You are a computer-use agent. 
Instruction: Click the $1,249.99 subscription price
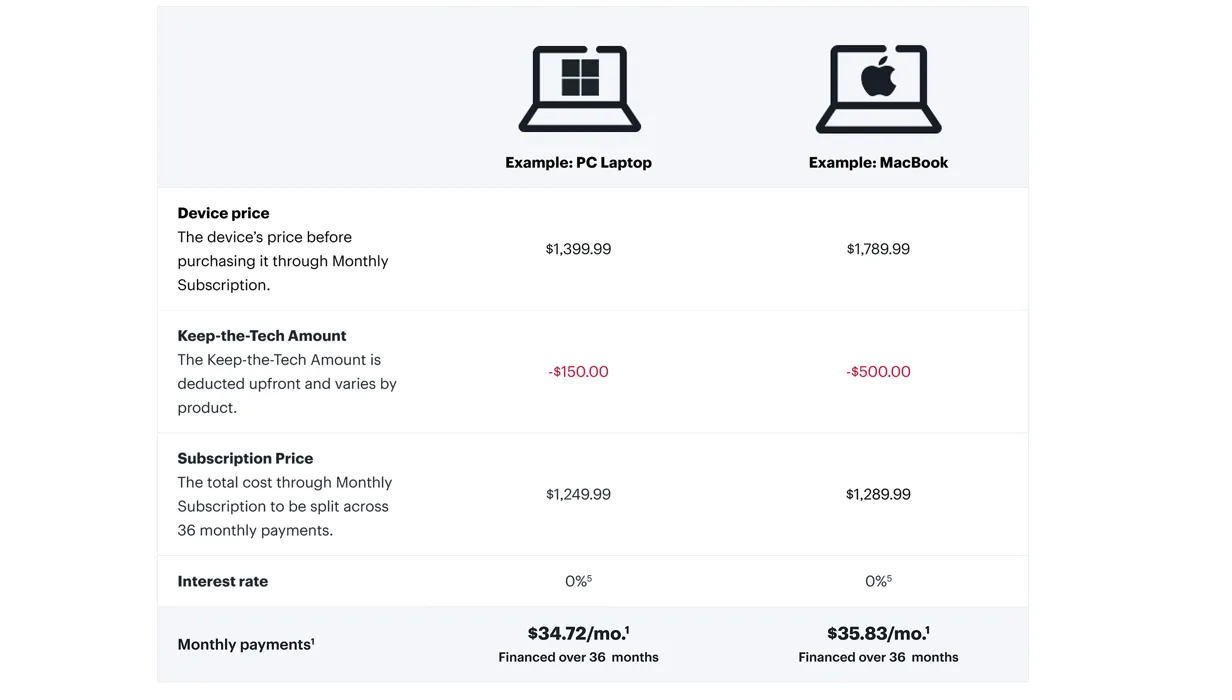(x=578, y=494)
